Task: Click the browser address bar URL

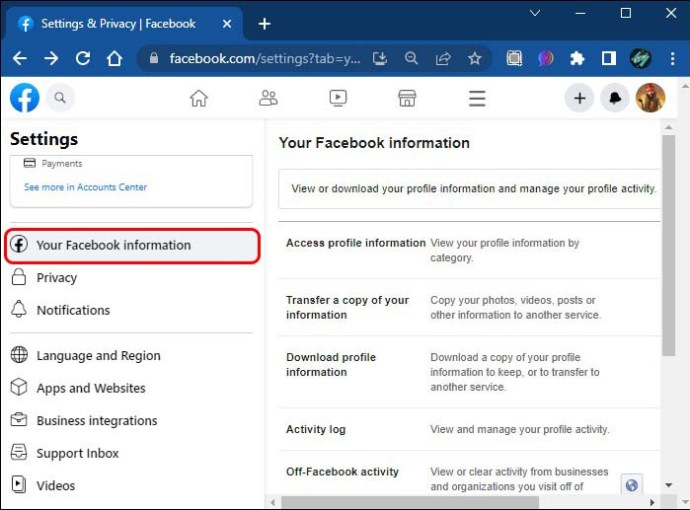Action: (x=265, y=58)
